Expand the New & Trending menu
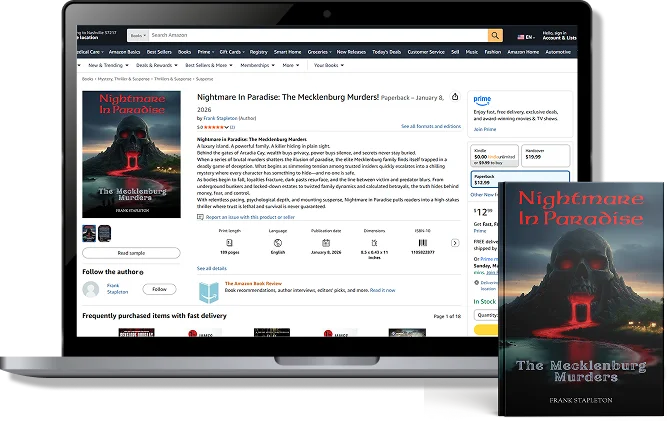The image size is (668, 421). pos(108,65)
